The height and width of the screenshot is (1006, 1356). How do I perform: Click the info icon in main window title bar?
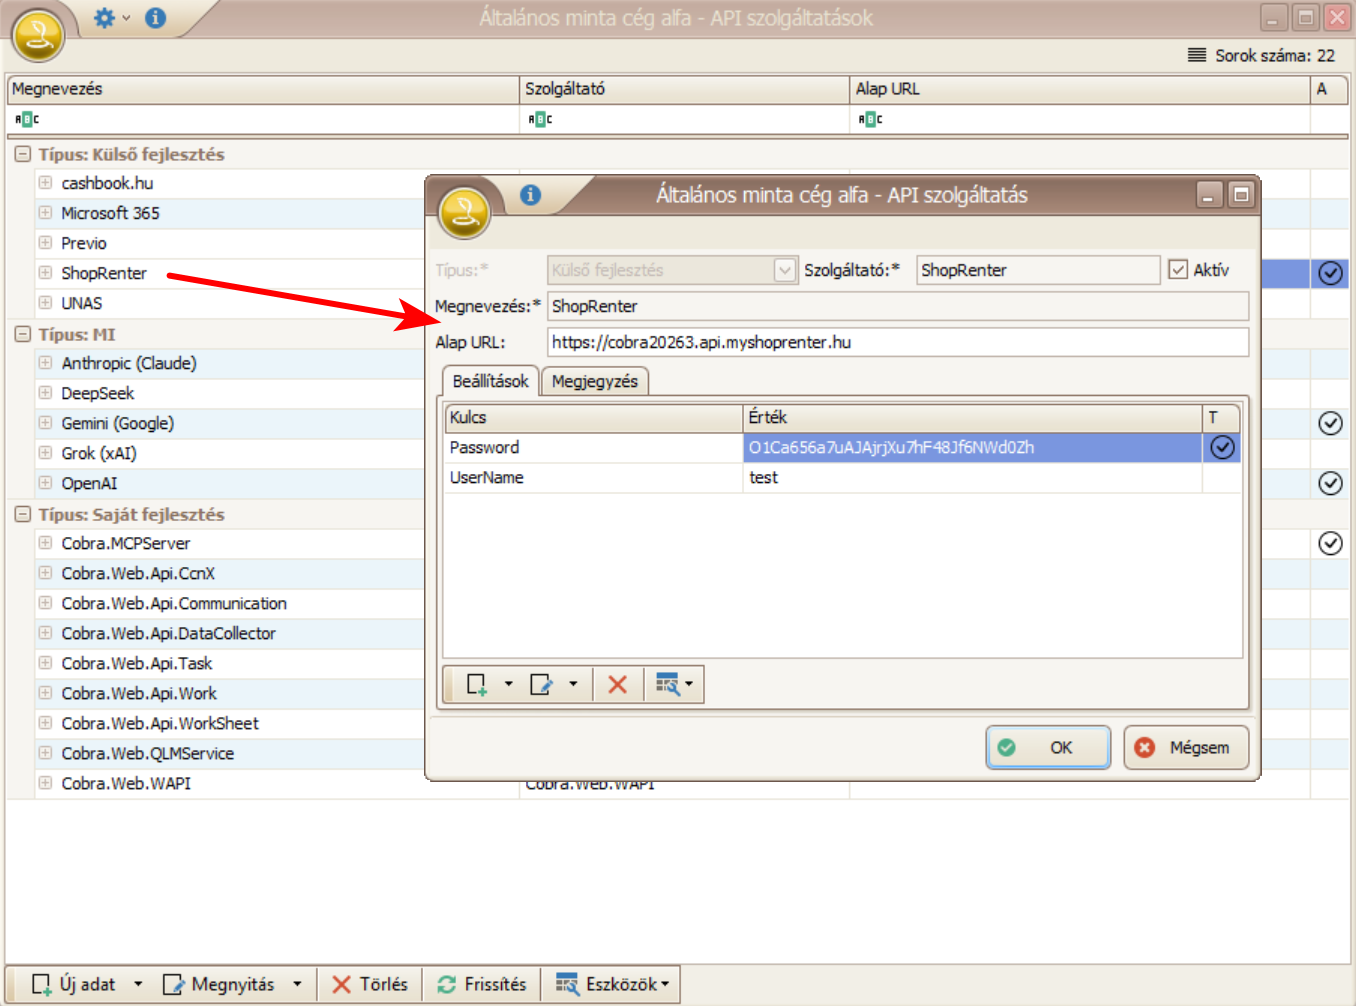click(156, 18)
